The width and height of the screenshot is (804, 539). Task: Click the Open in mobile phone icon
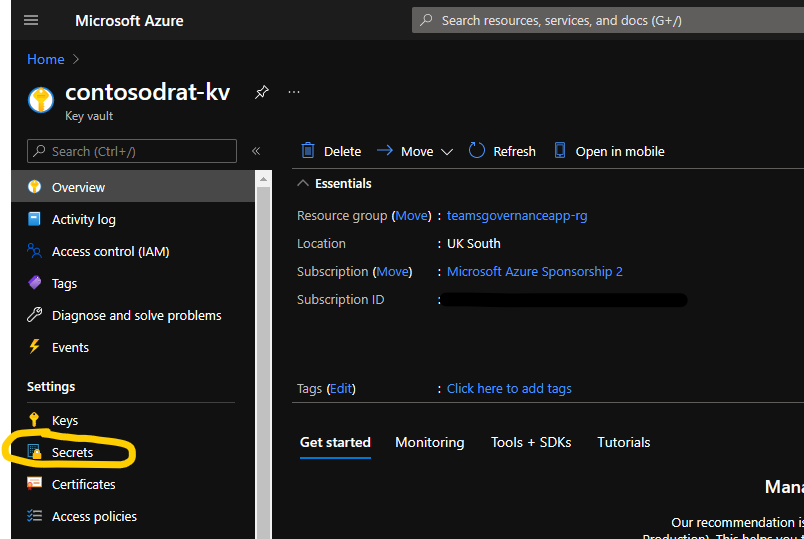[559, 150]
